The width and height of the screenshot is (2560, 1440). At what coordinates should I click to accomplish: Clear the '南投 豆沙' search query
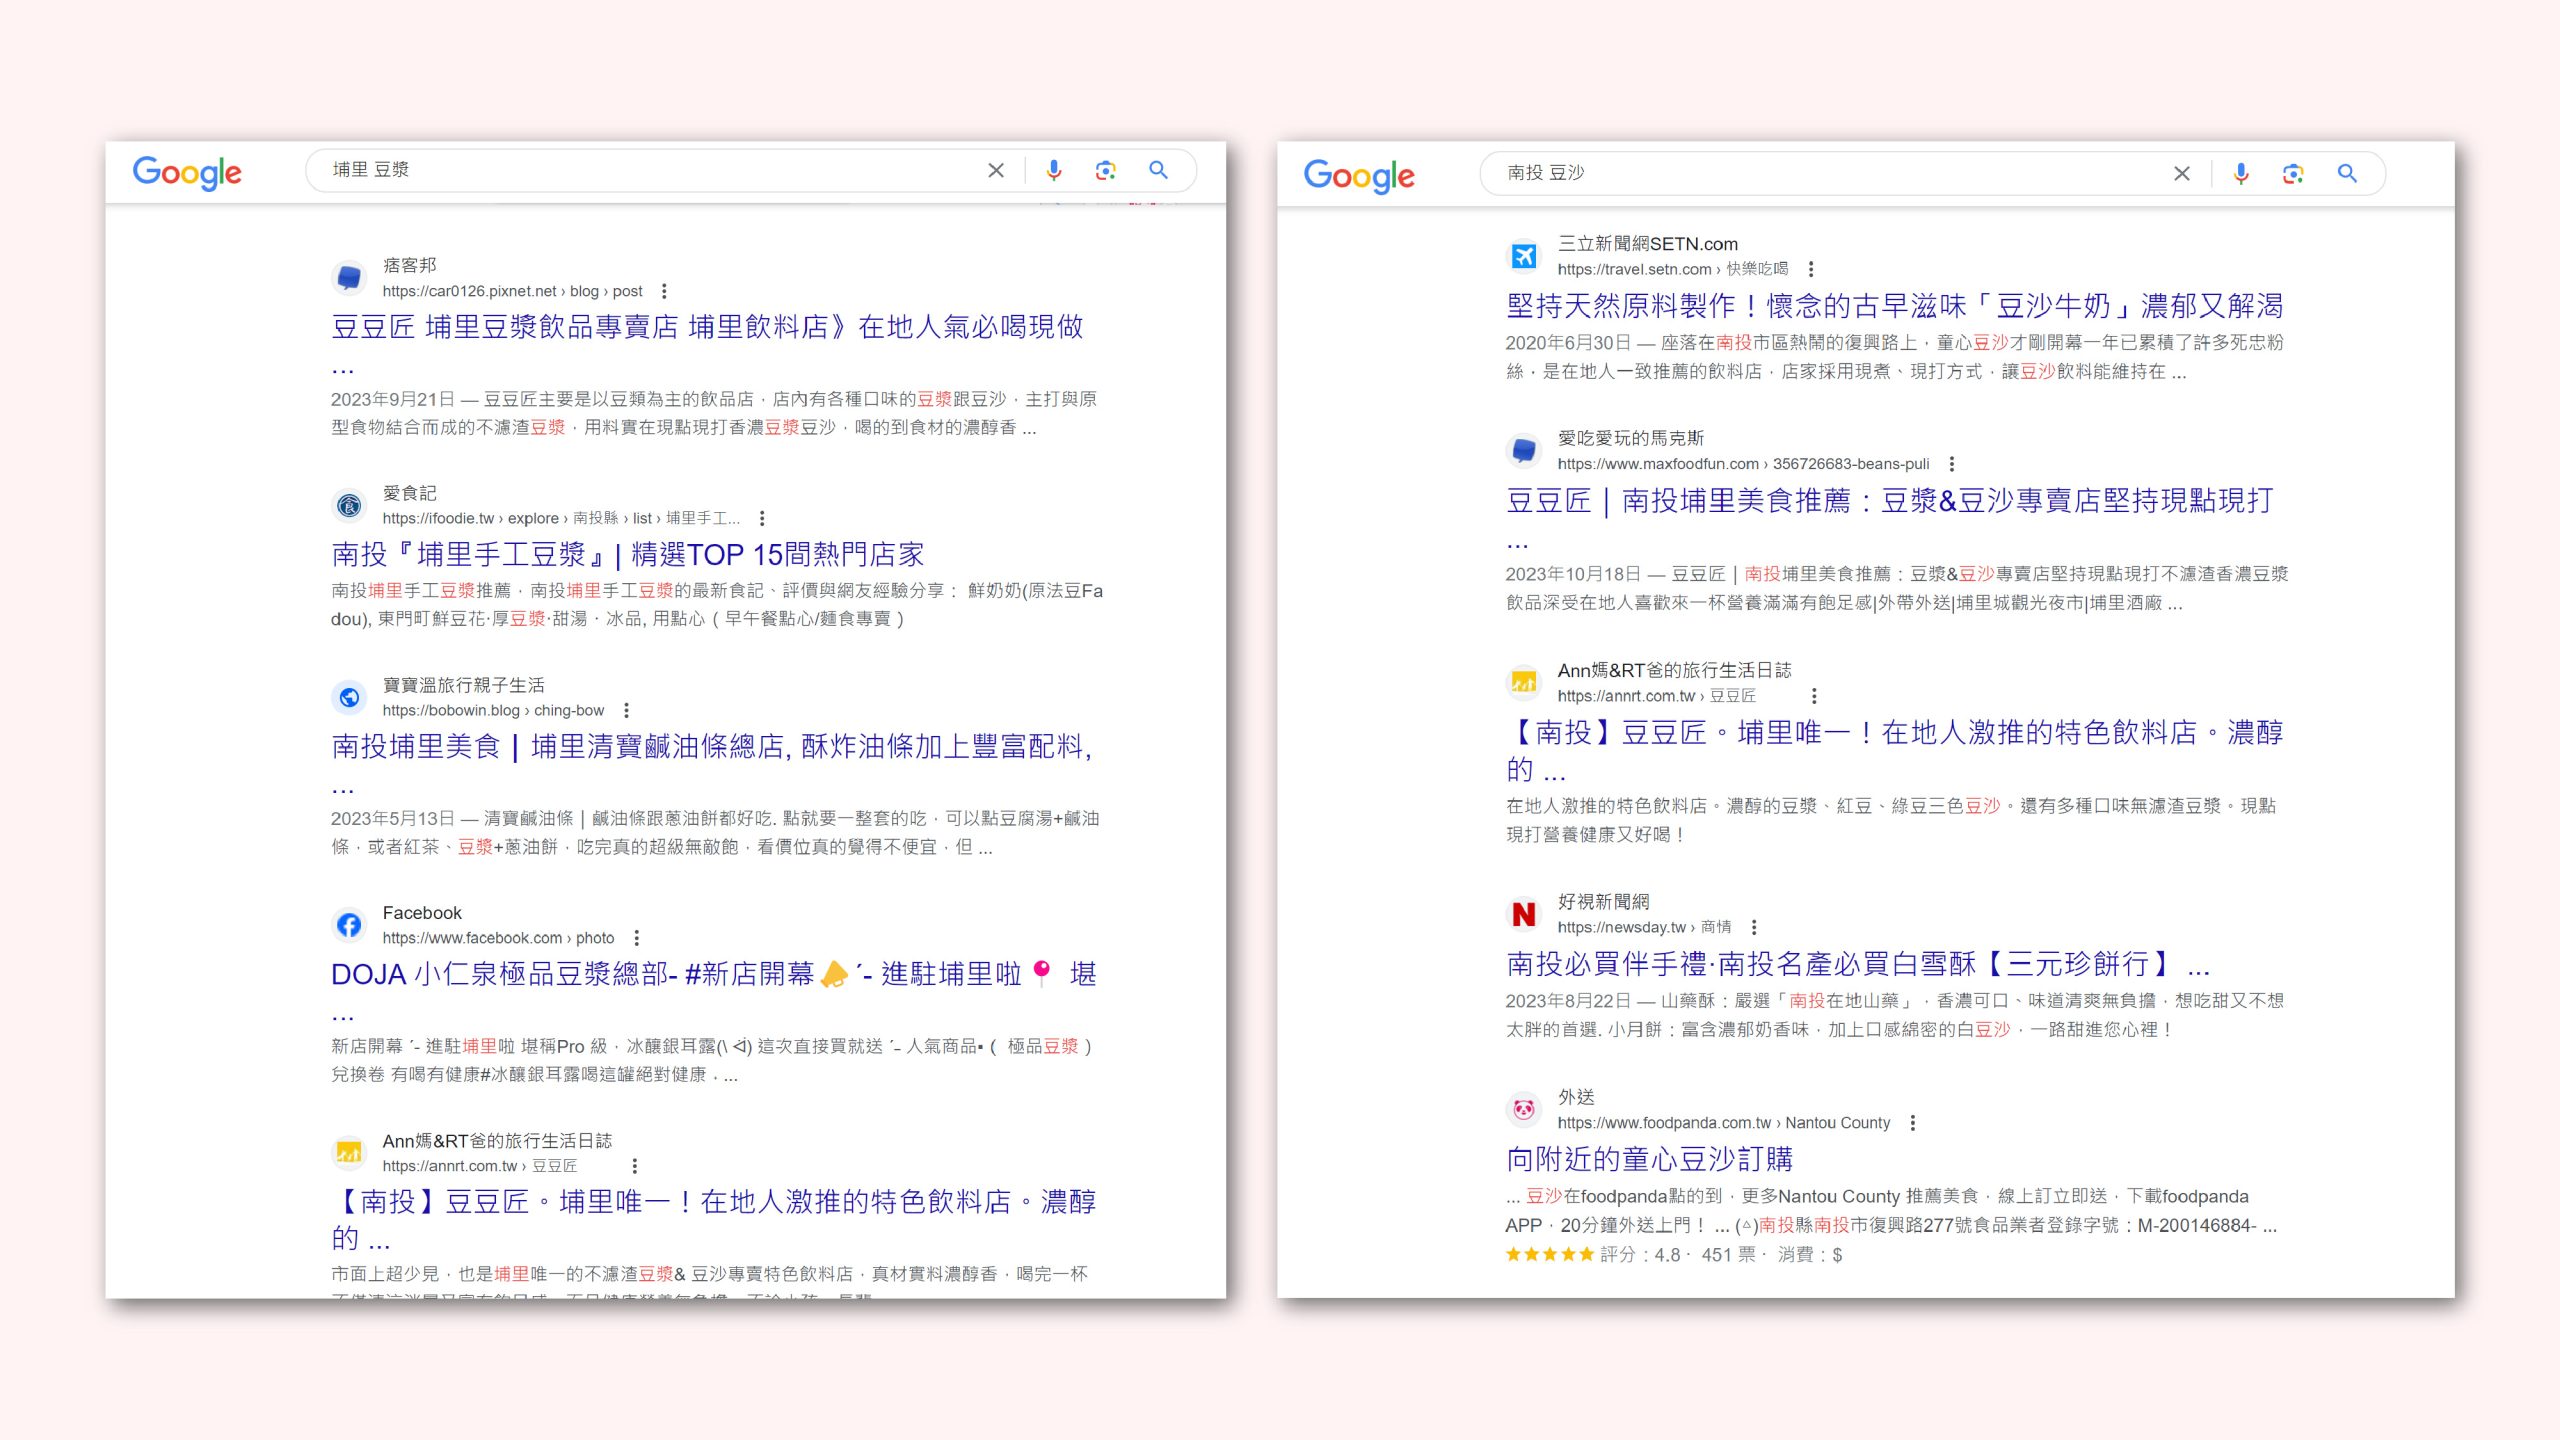pyautogui.click(x=2182, y=174)
